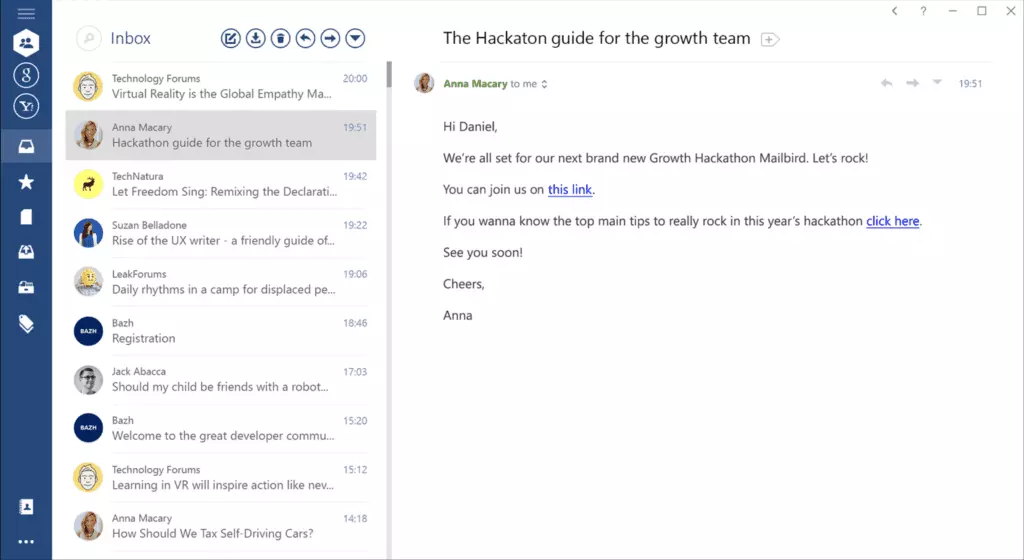Open the Inbox folder icon in sidebar

click(x=26, y=146)
